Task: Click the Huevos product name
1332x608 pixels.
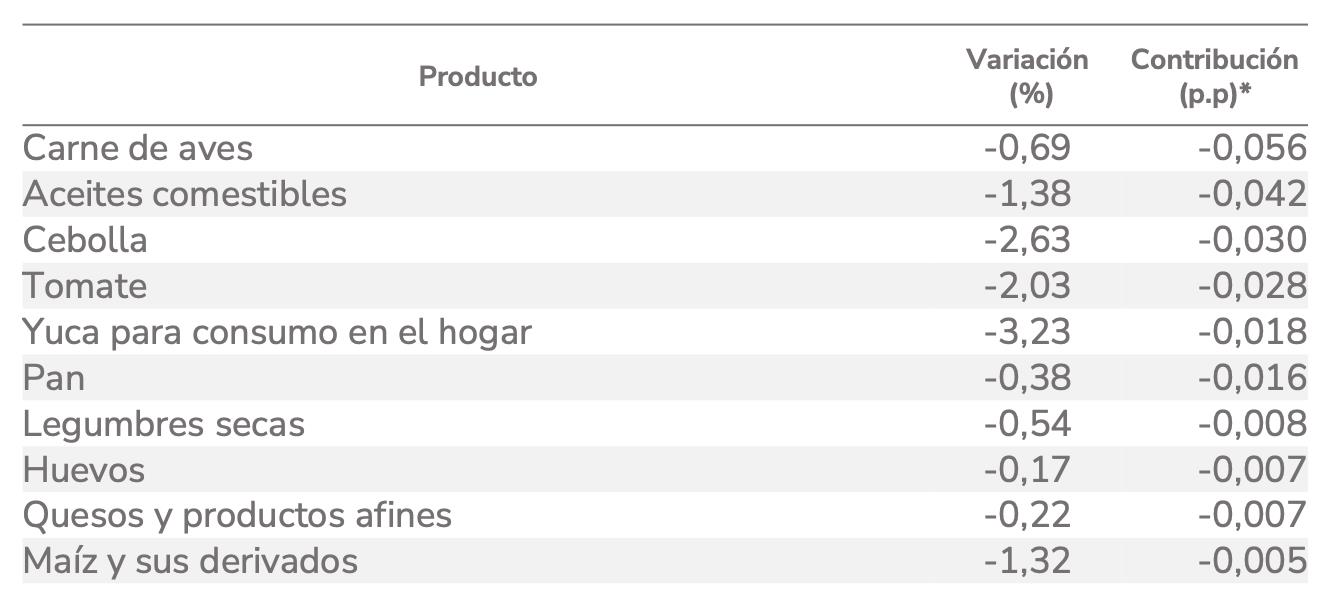Action: (84, 470)
